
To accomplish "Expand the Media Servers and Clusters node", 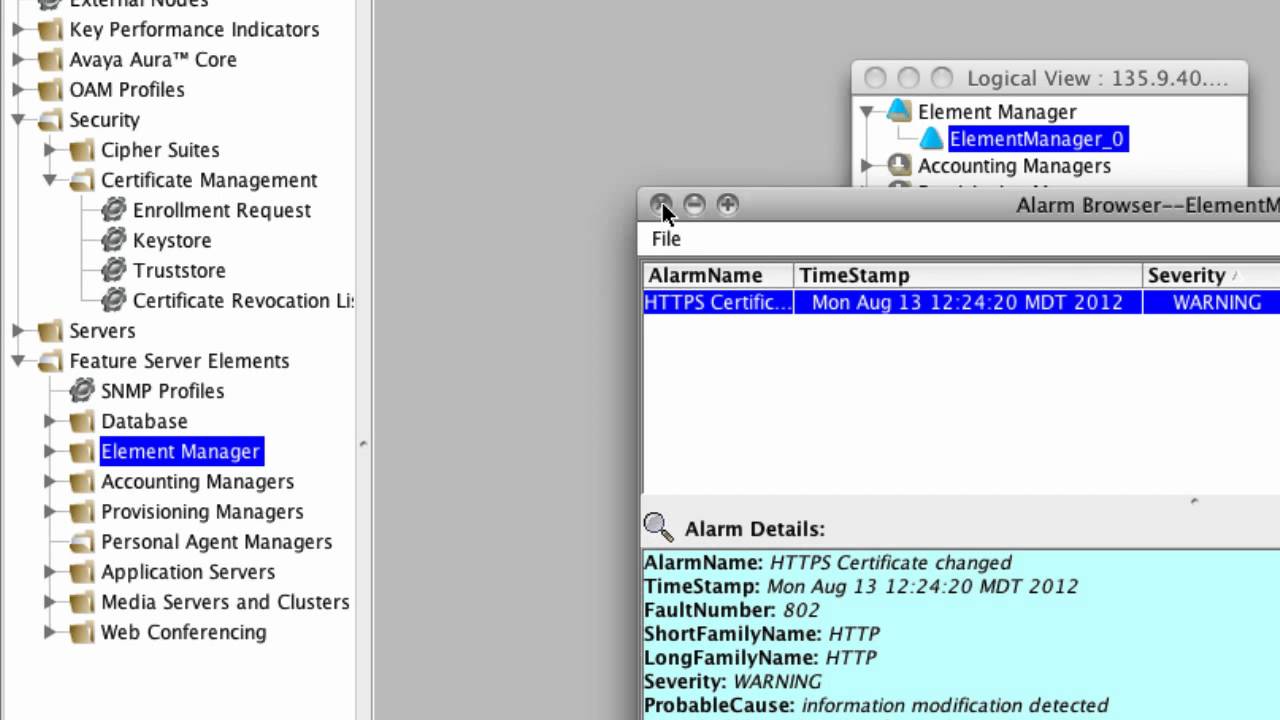I will click(50, 602).
